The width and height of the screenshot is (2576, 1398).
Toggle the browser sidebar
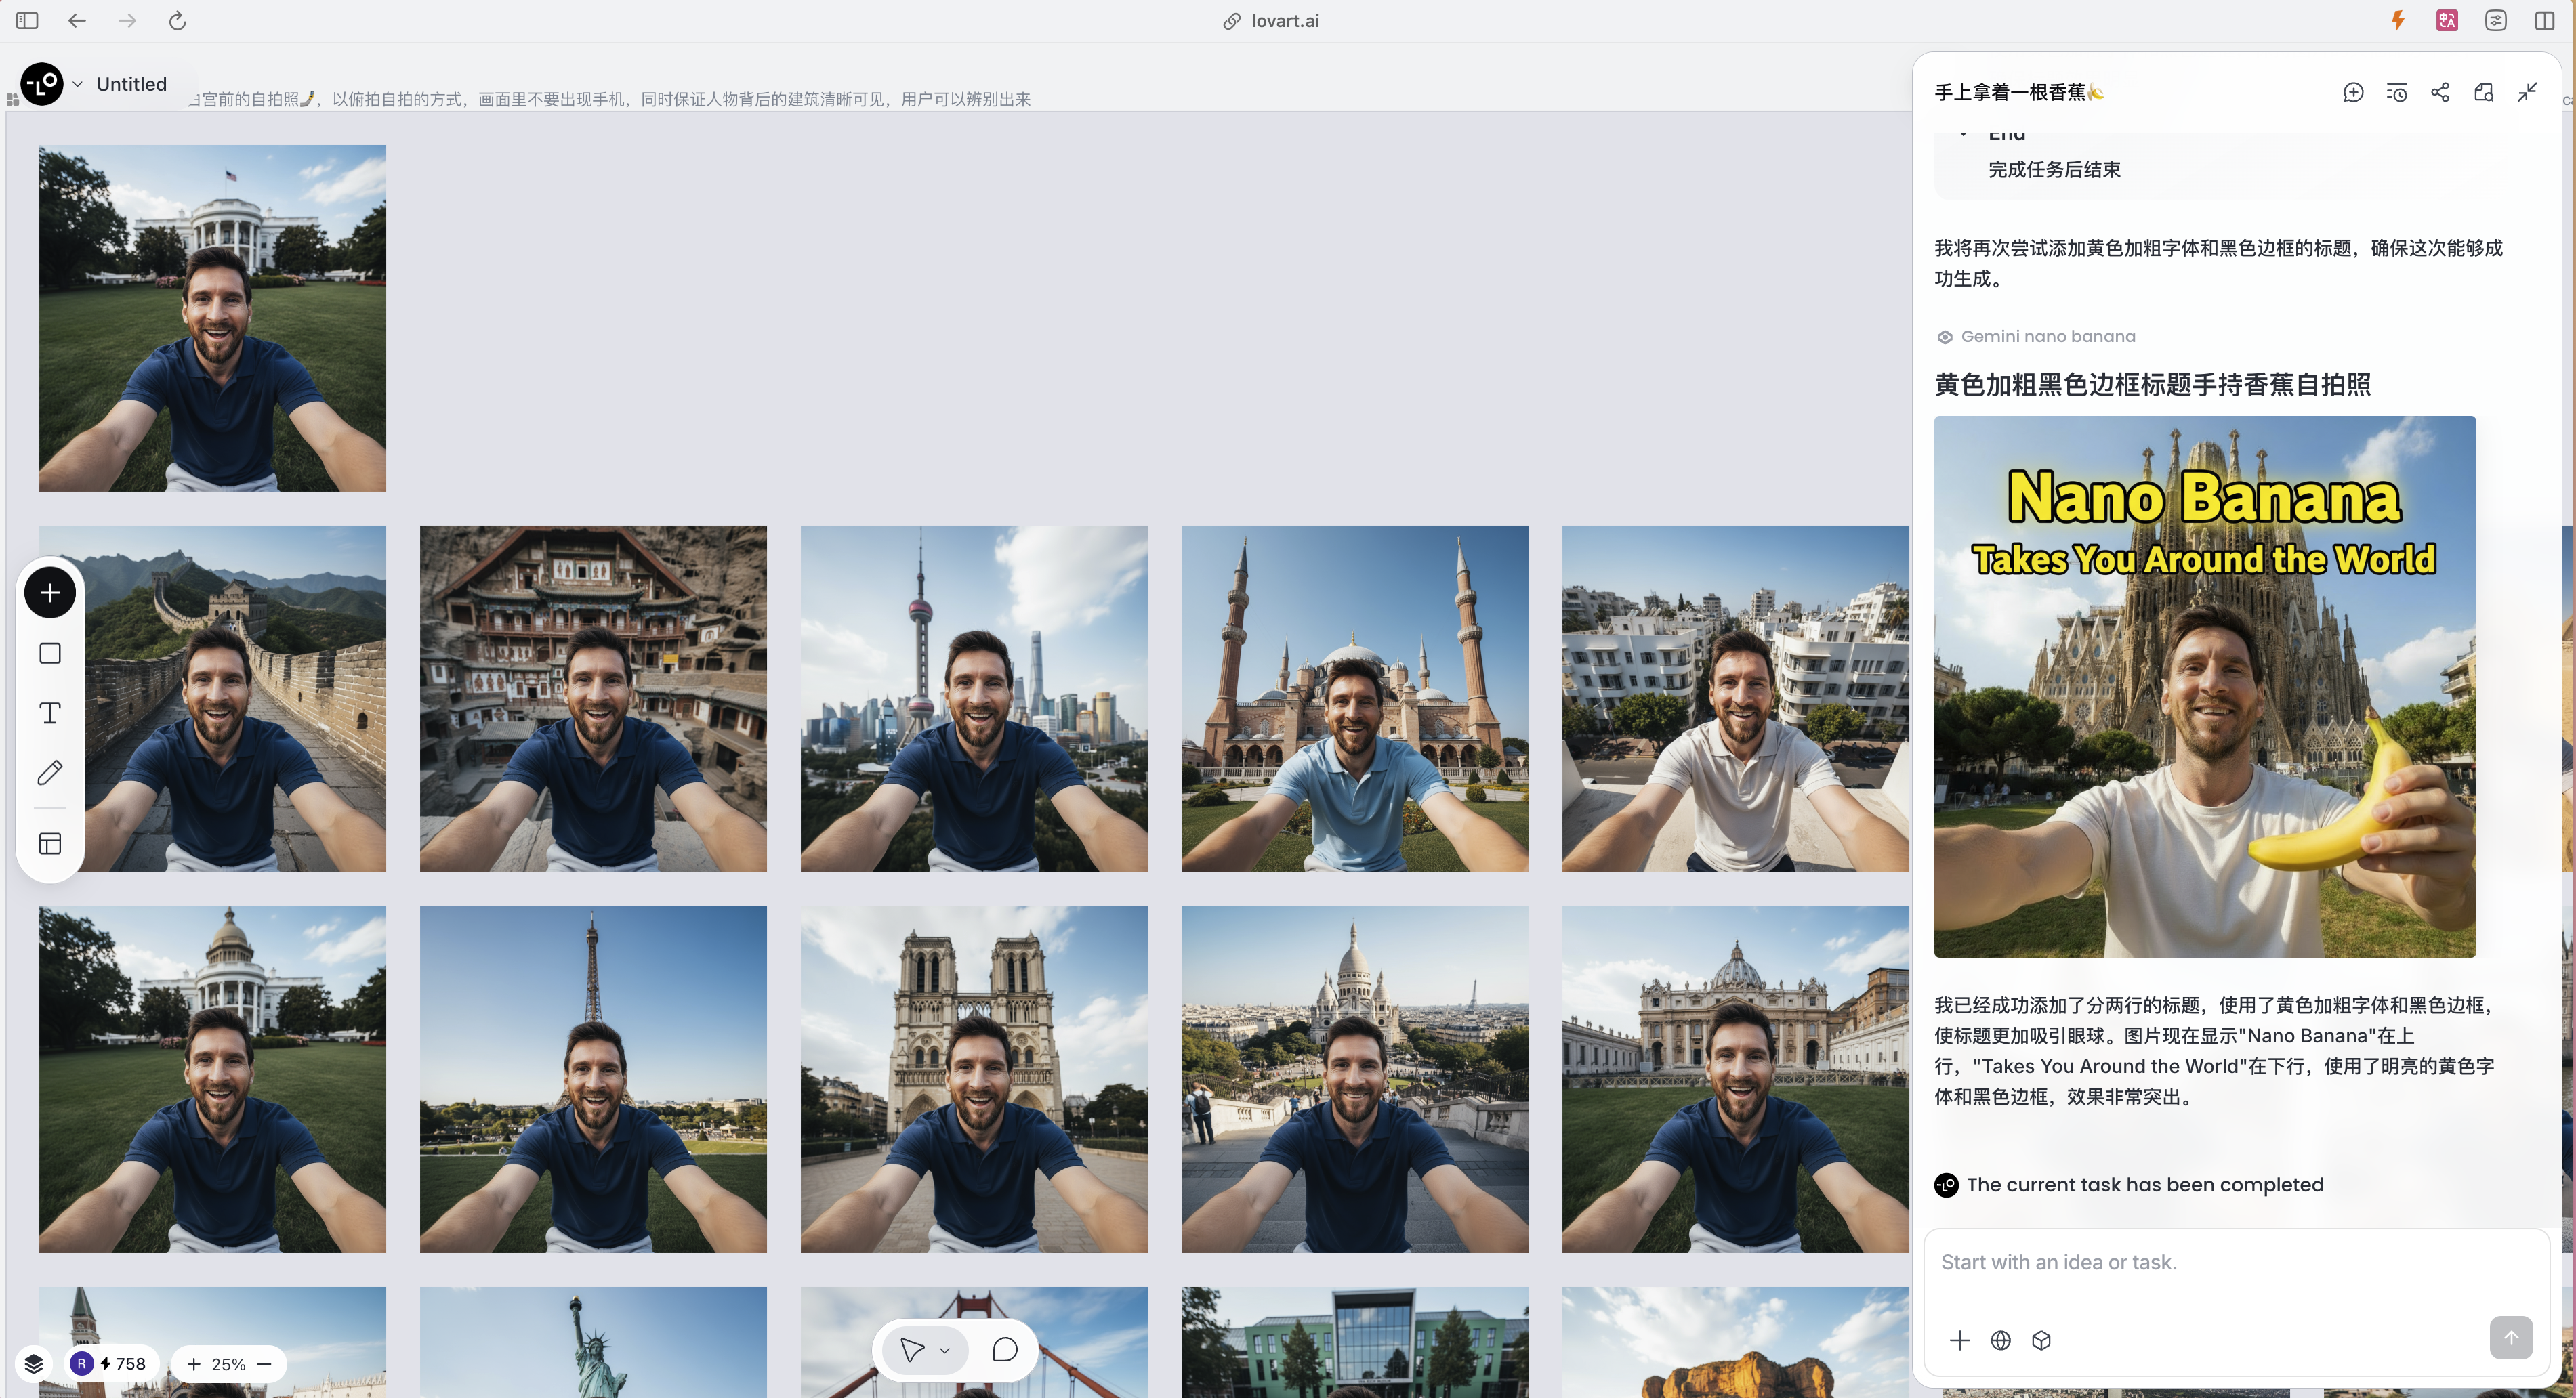(27, 20)
